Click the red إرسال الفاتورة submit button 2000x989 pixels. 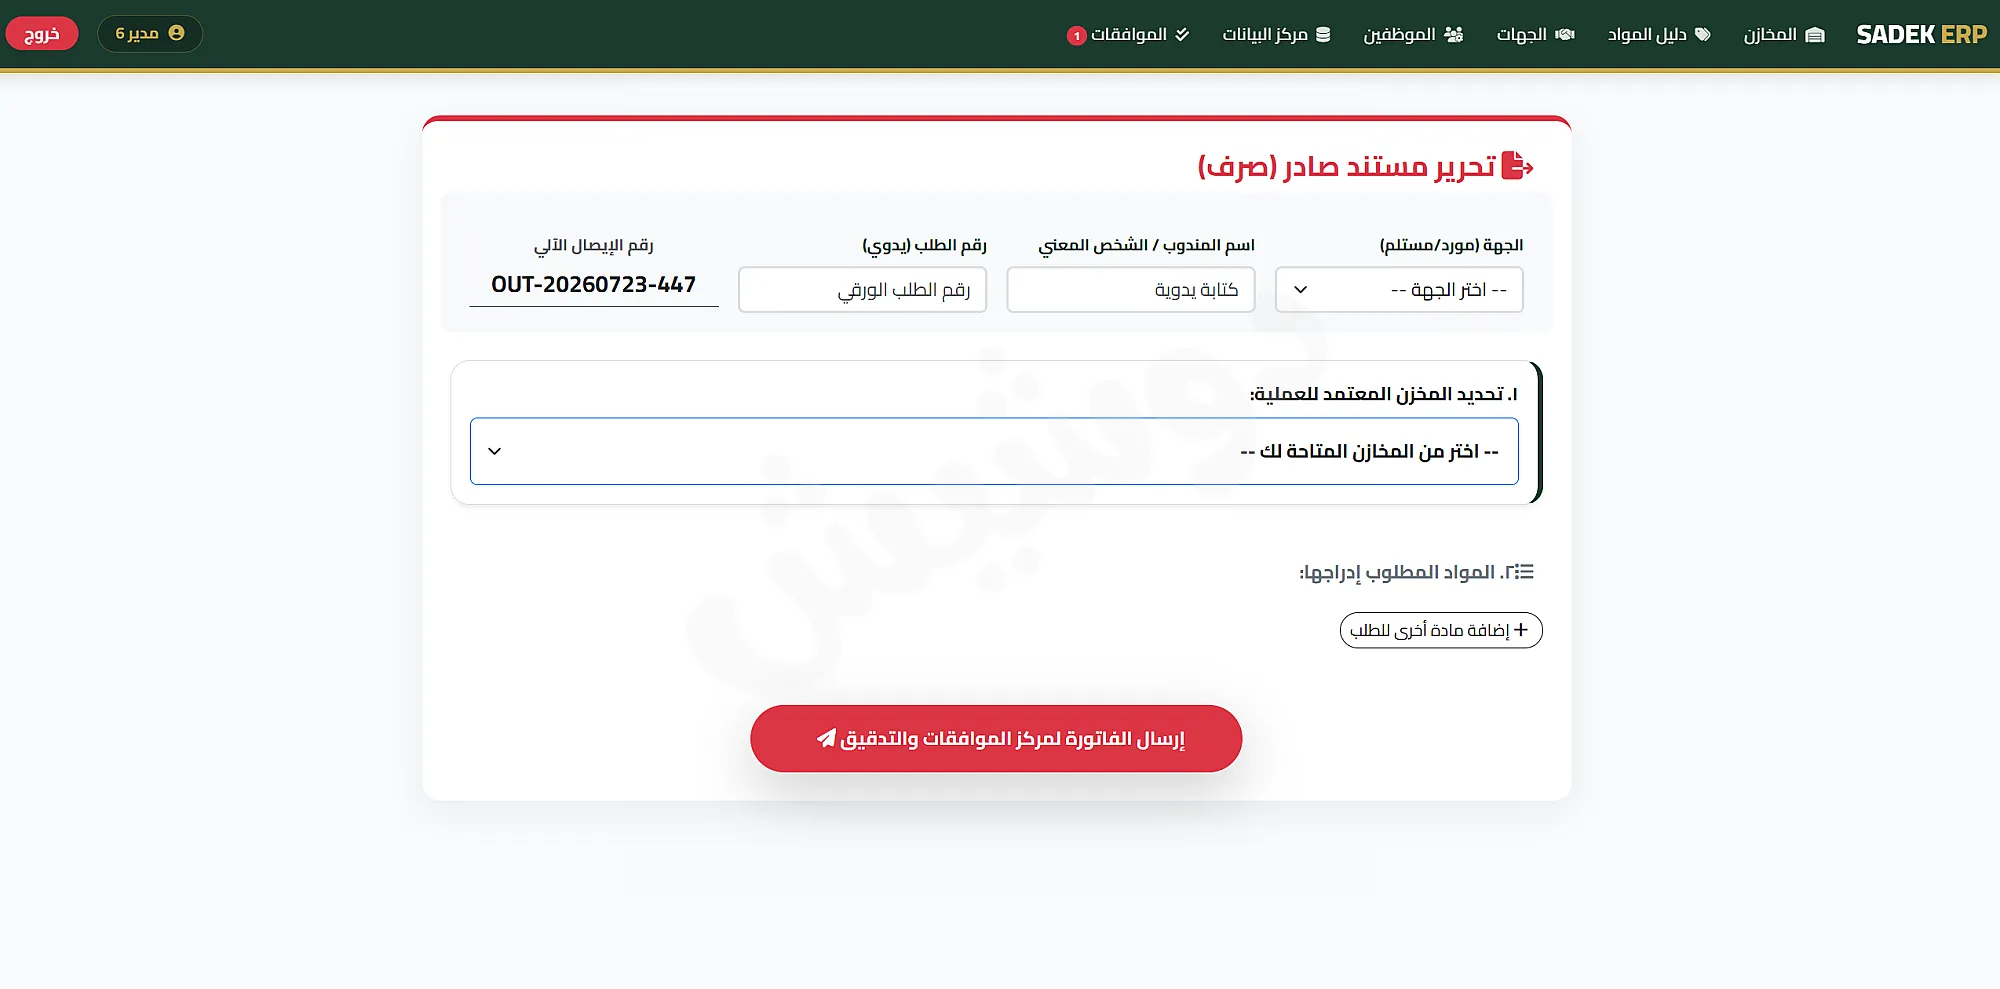tap(996, 739)
